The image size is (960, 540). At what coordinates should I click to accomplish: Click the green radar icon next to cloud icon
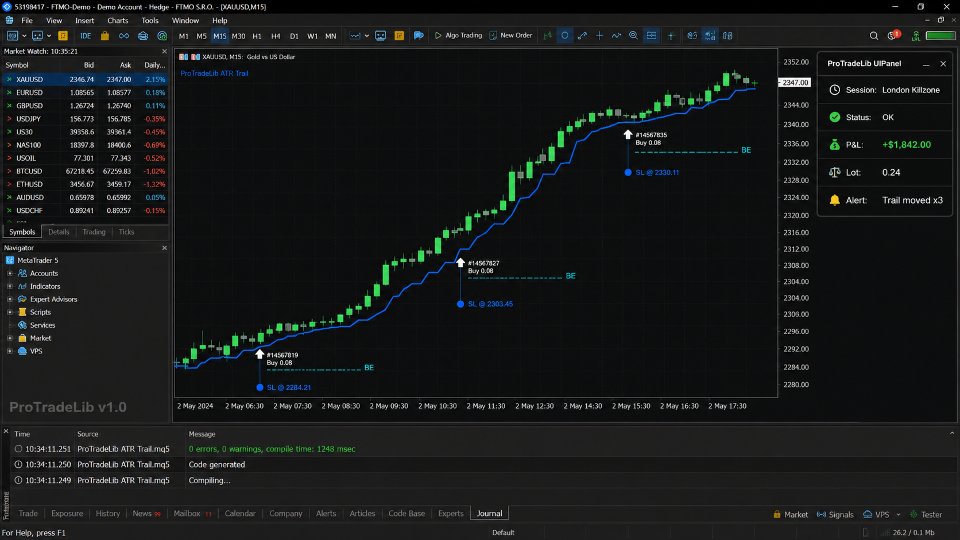pos(162,36)
